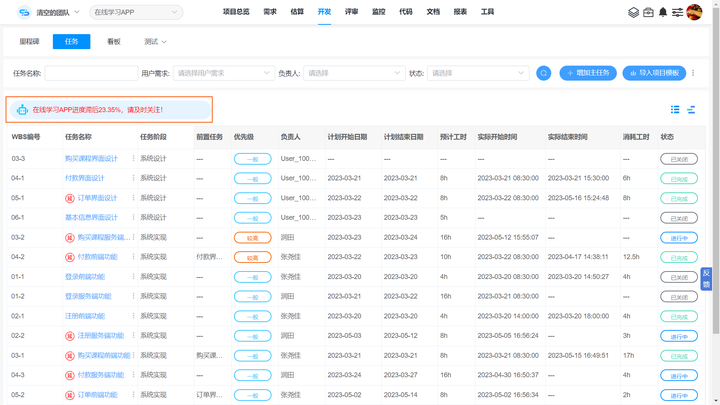The height and width of the screenshot is (405, 720).
Task: Open the 反馈 feedback side button
Action: click(706, 279)
